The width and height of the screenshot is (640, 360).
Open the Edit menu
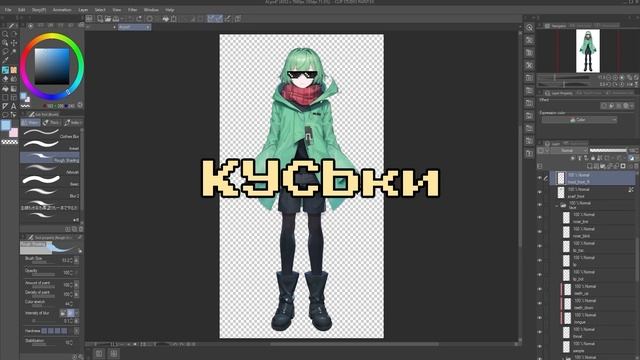click(x=21, y=10)
